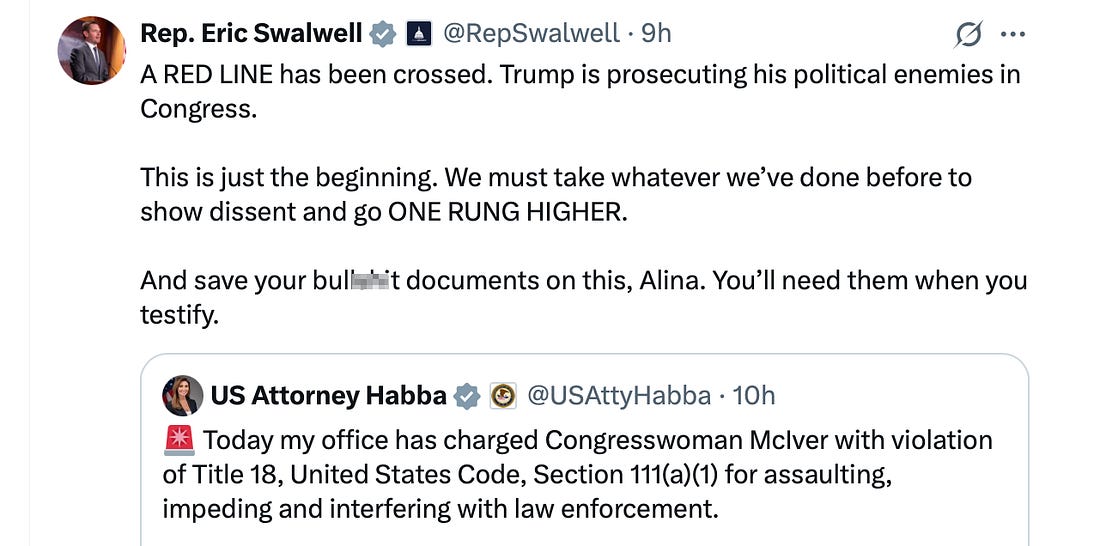This screenshot has width=1100, height=546.
Task: Click the 10h timestamp on the quoted post
Action: click(754, 396)
